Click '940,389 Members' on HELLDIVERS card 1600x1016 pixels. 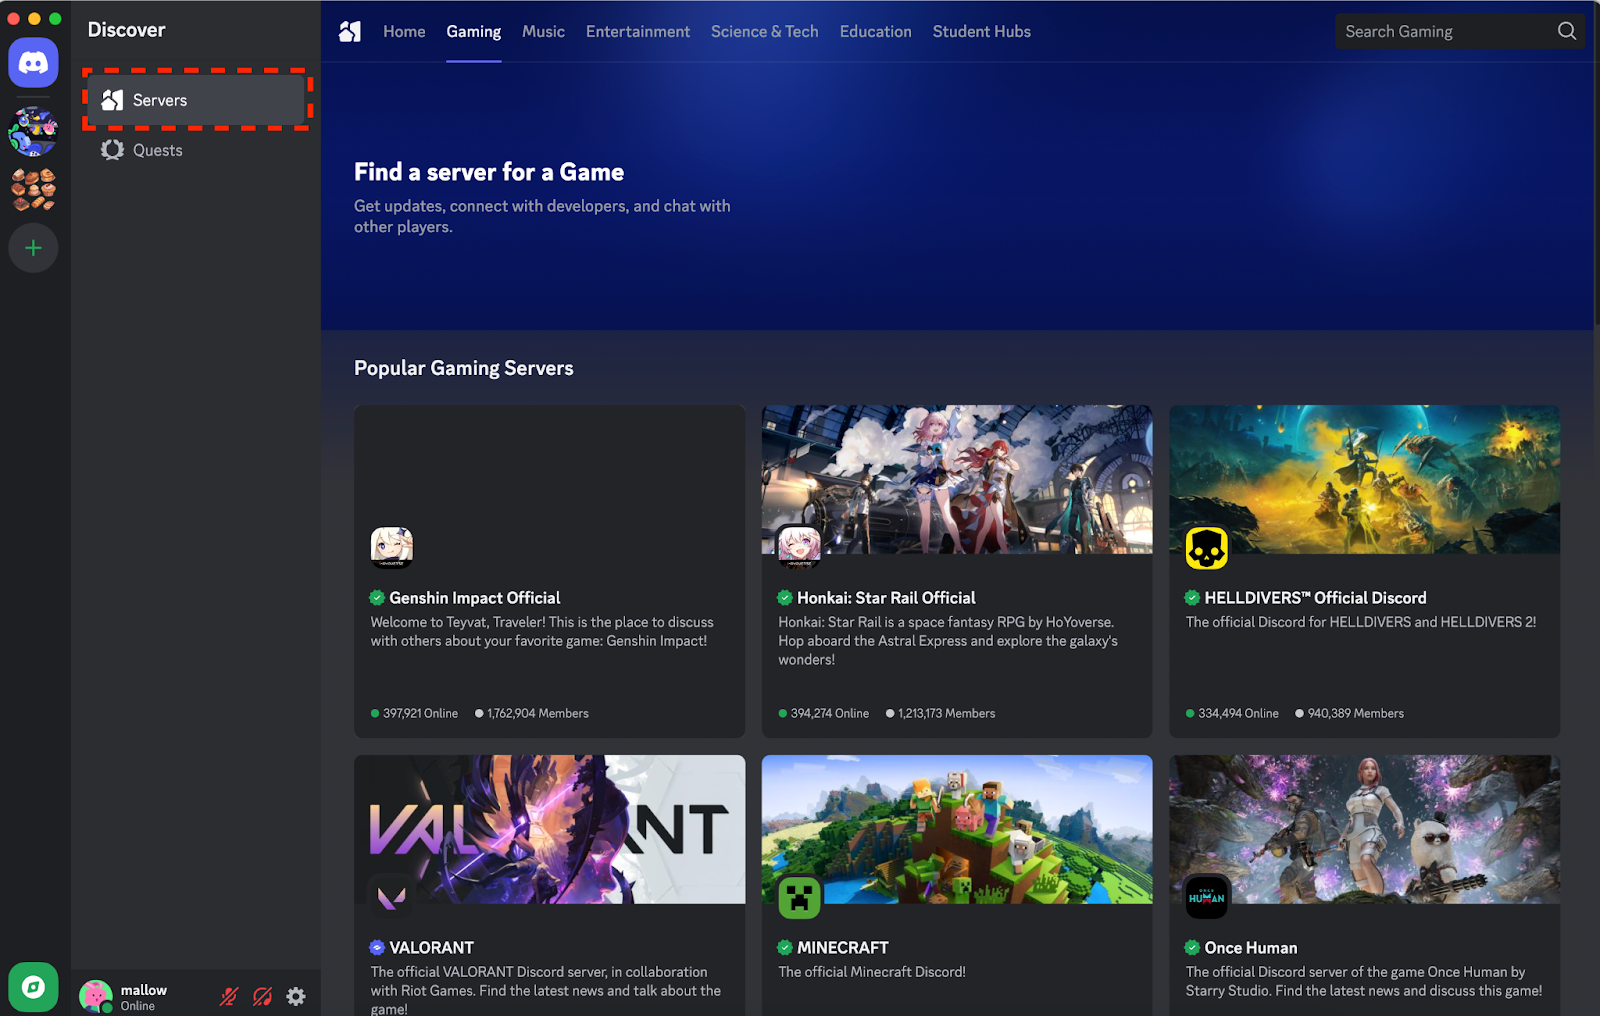tap(1356, 713)
